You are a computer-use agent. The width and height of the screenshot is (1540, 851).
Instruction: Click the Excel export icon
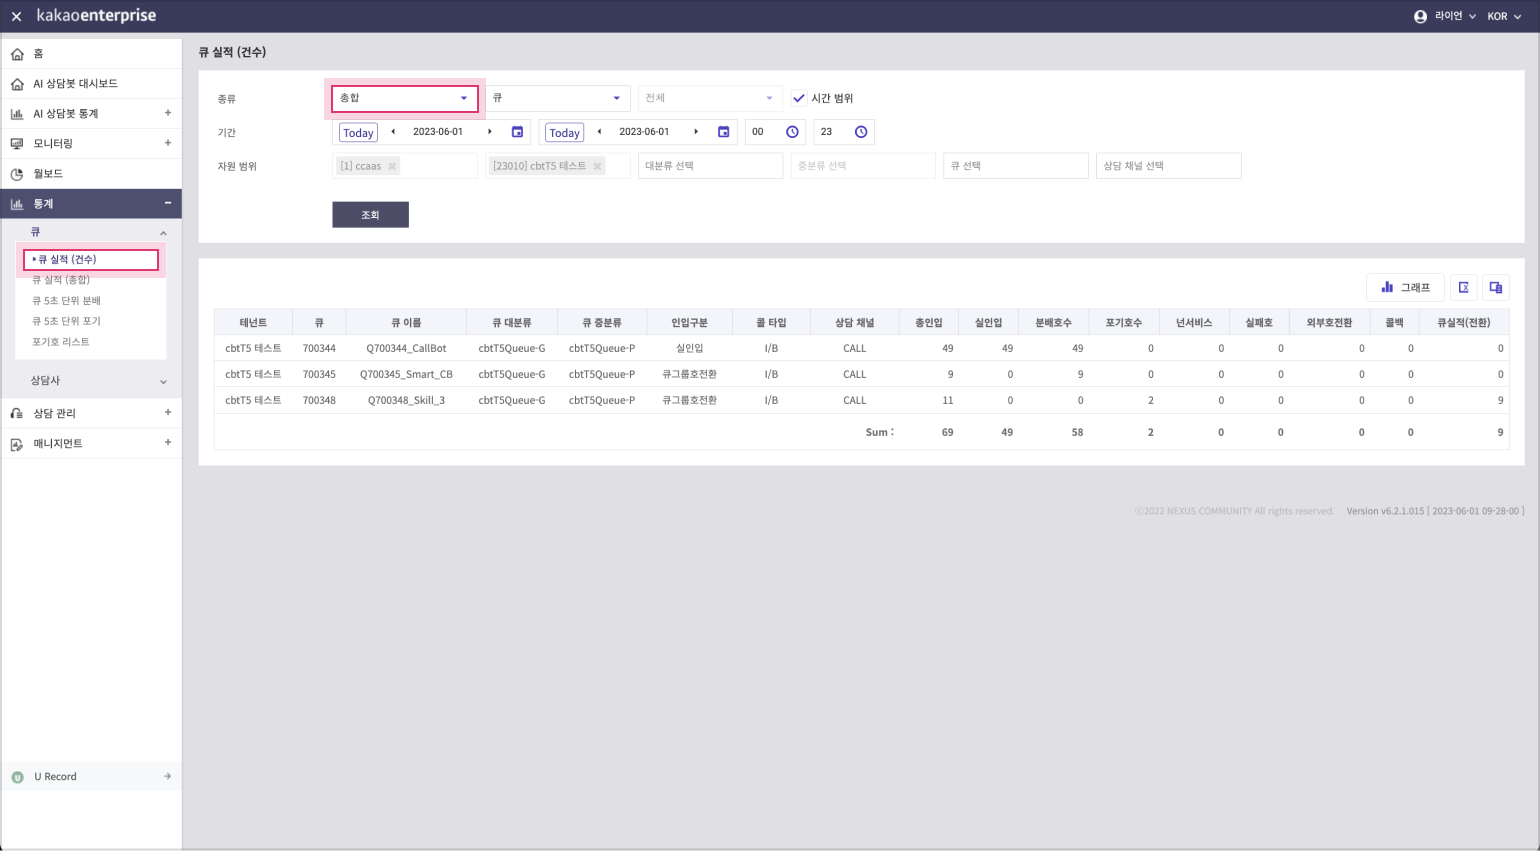1463,288
